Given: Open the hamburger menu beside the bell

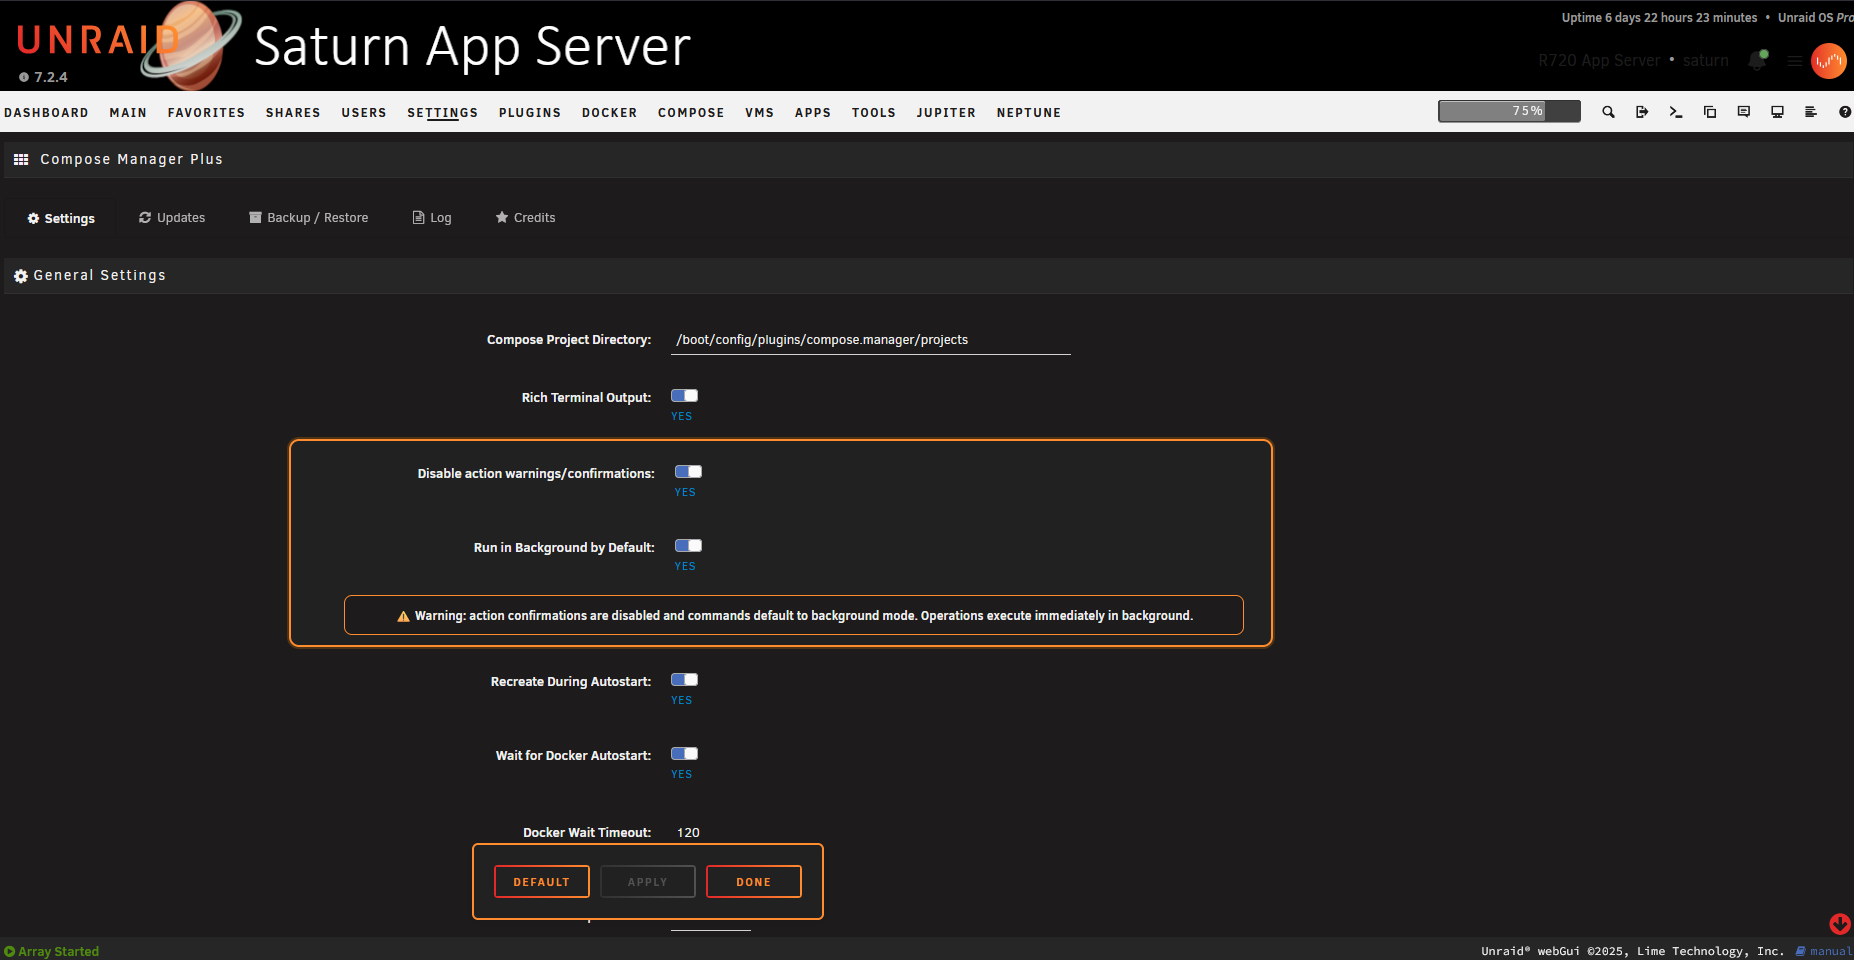Looking at the screenshot, I should 1795,61.
